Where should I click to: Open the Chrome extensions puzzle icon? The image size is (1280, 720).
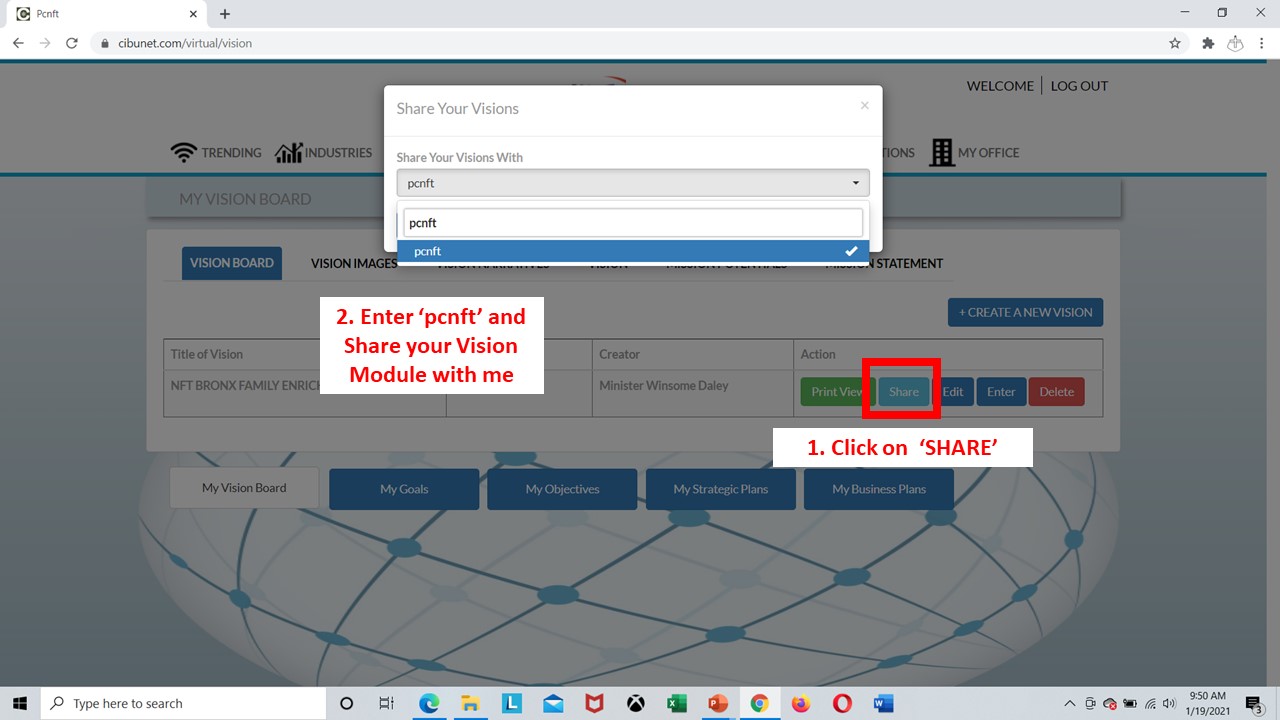pyautogui.click(x=1208, y=43)
